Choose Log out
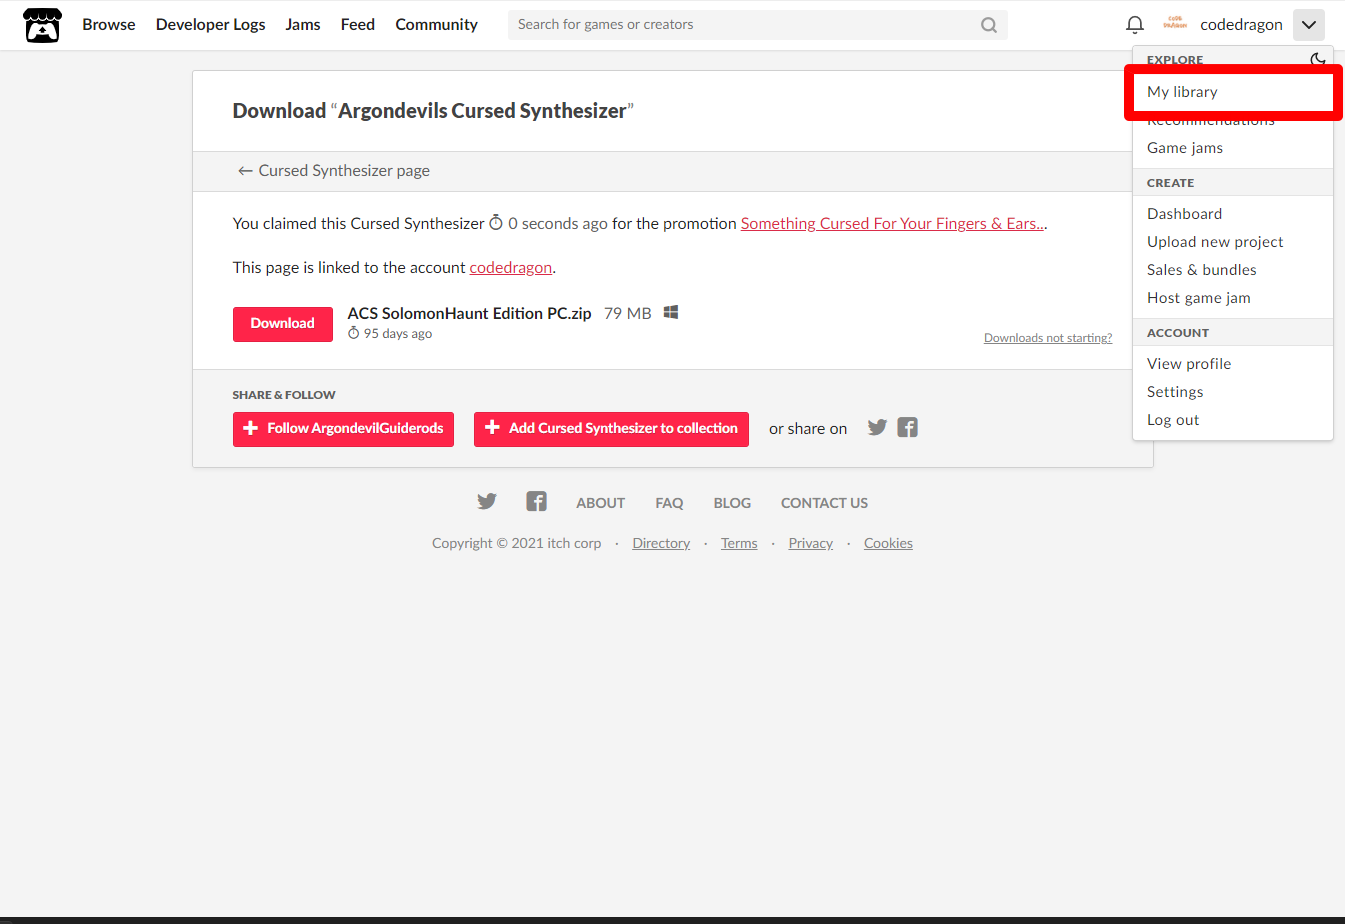 [x=1233, y=420]
